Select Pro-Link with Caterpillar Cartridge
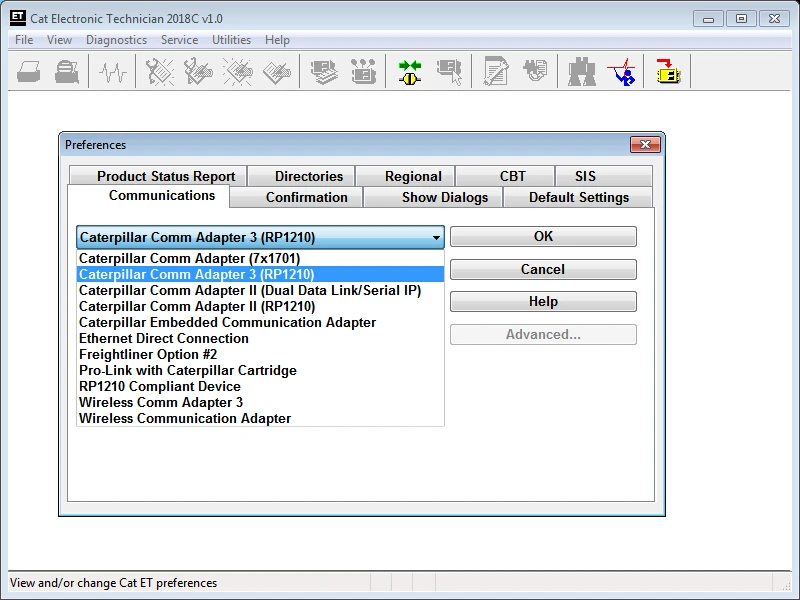This screenshot has height=600, width=800. click(260, 370)
